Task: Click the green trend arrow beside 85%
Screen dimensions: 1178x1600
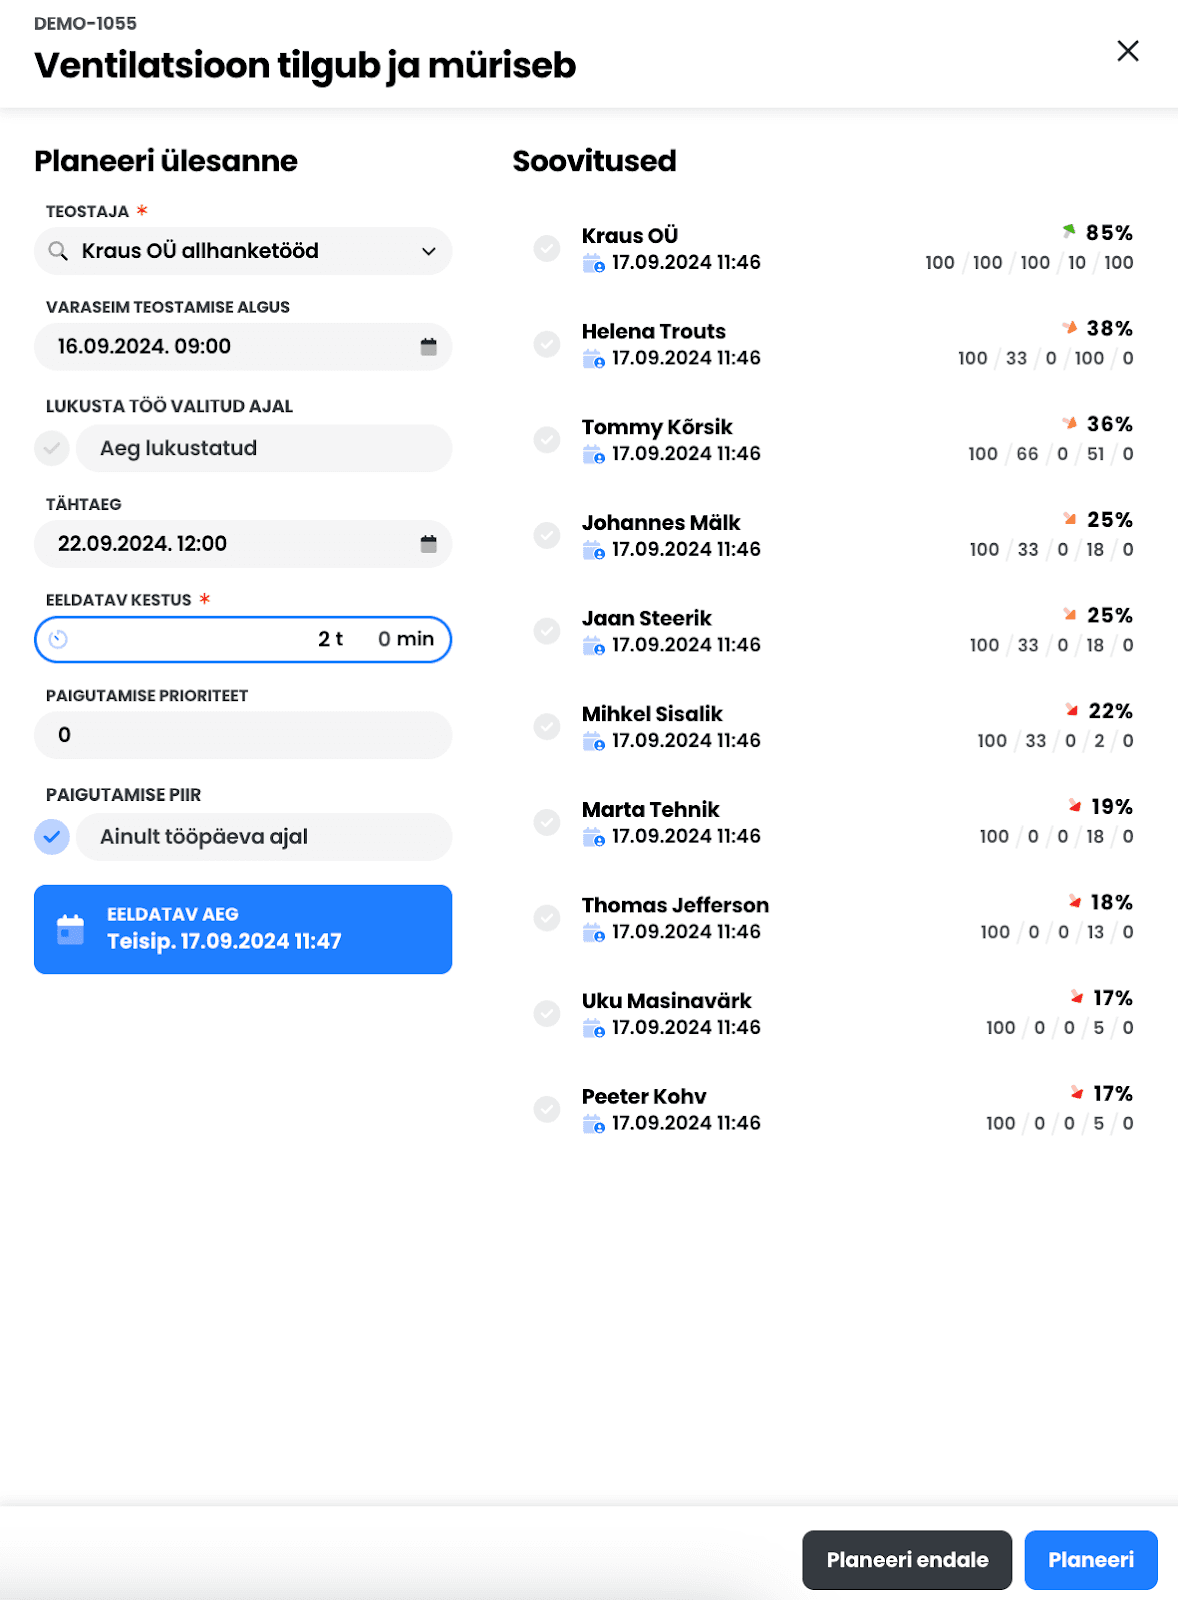Action: [x=1069, y=232]
